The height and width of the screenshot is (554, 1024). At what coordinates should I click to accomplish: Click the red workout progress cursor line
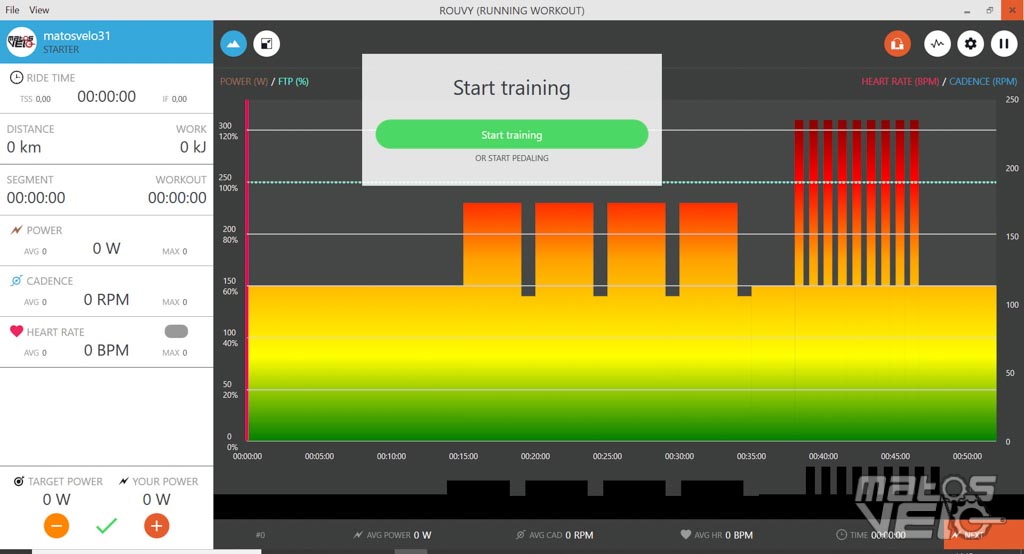pos(247,270)
